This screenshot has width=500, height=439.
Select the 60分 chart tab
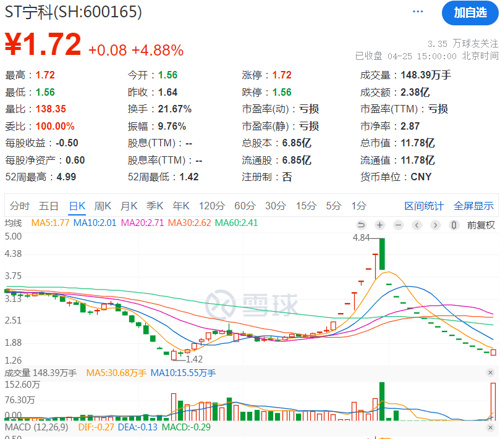(245, 206)
